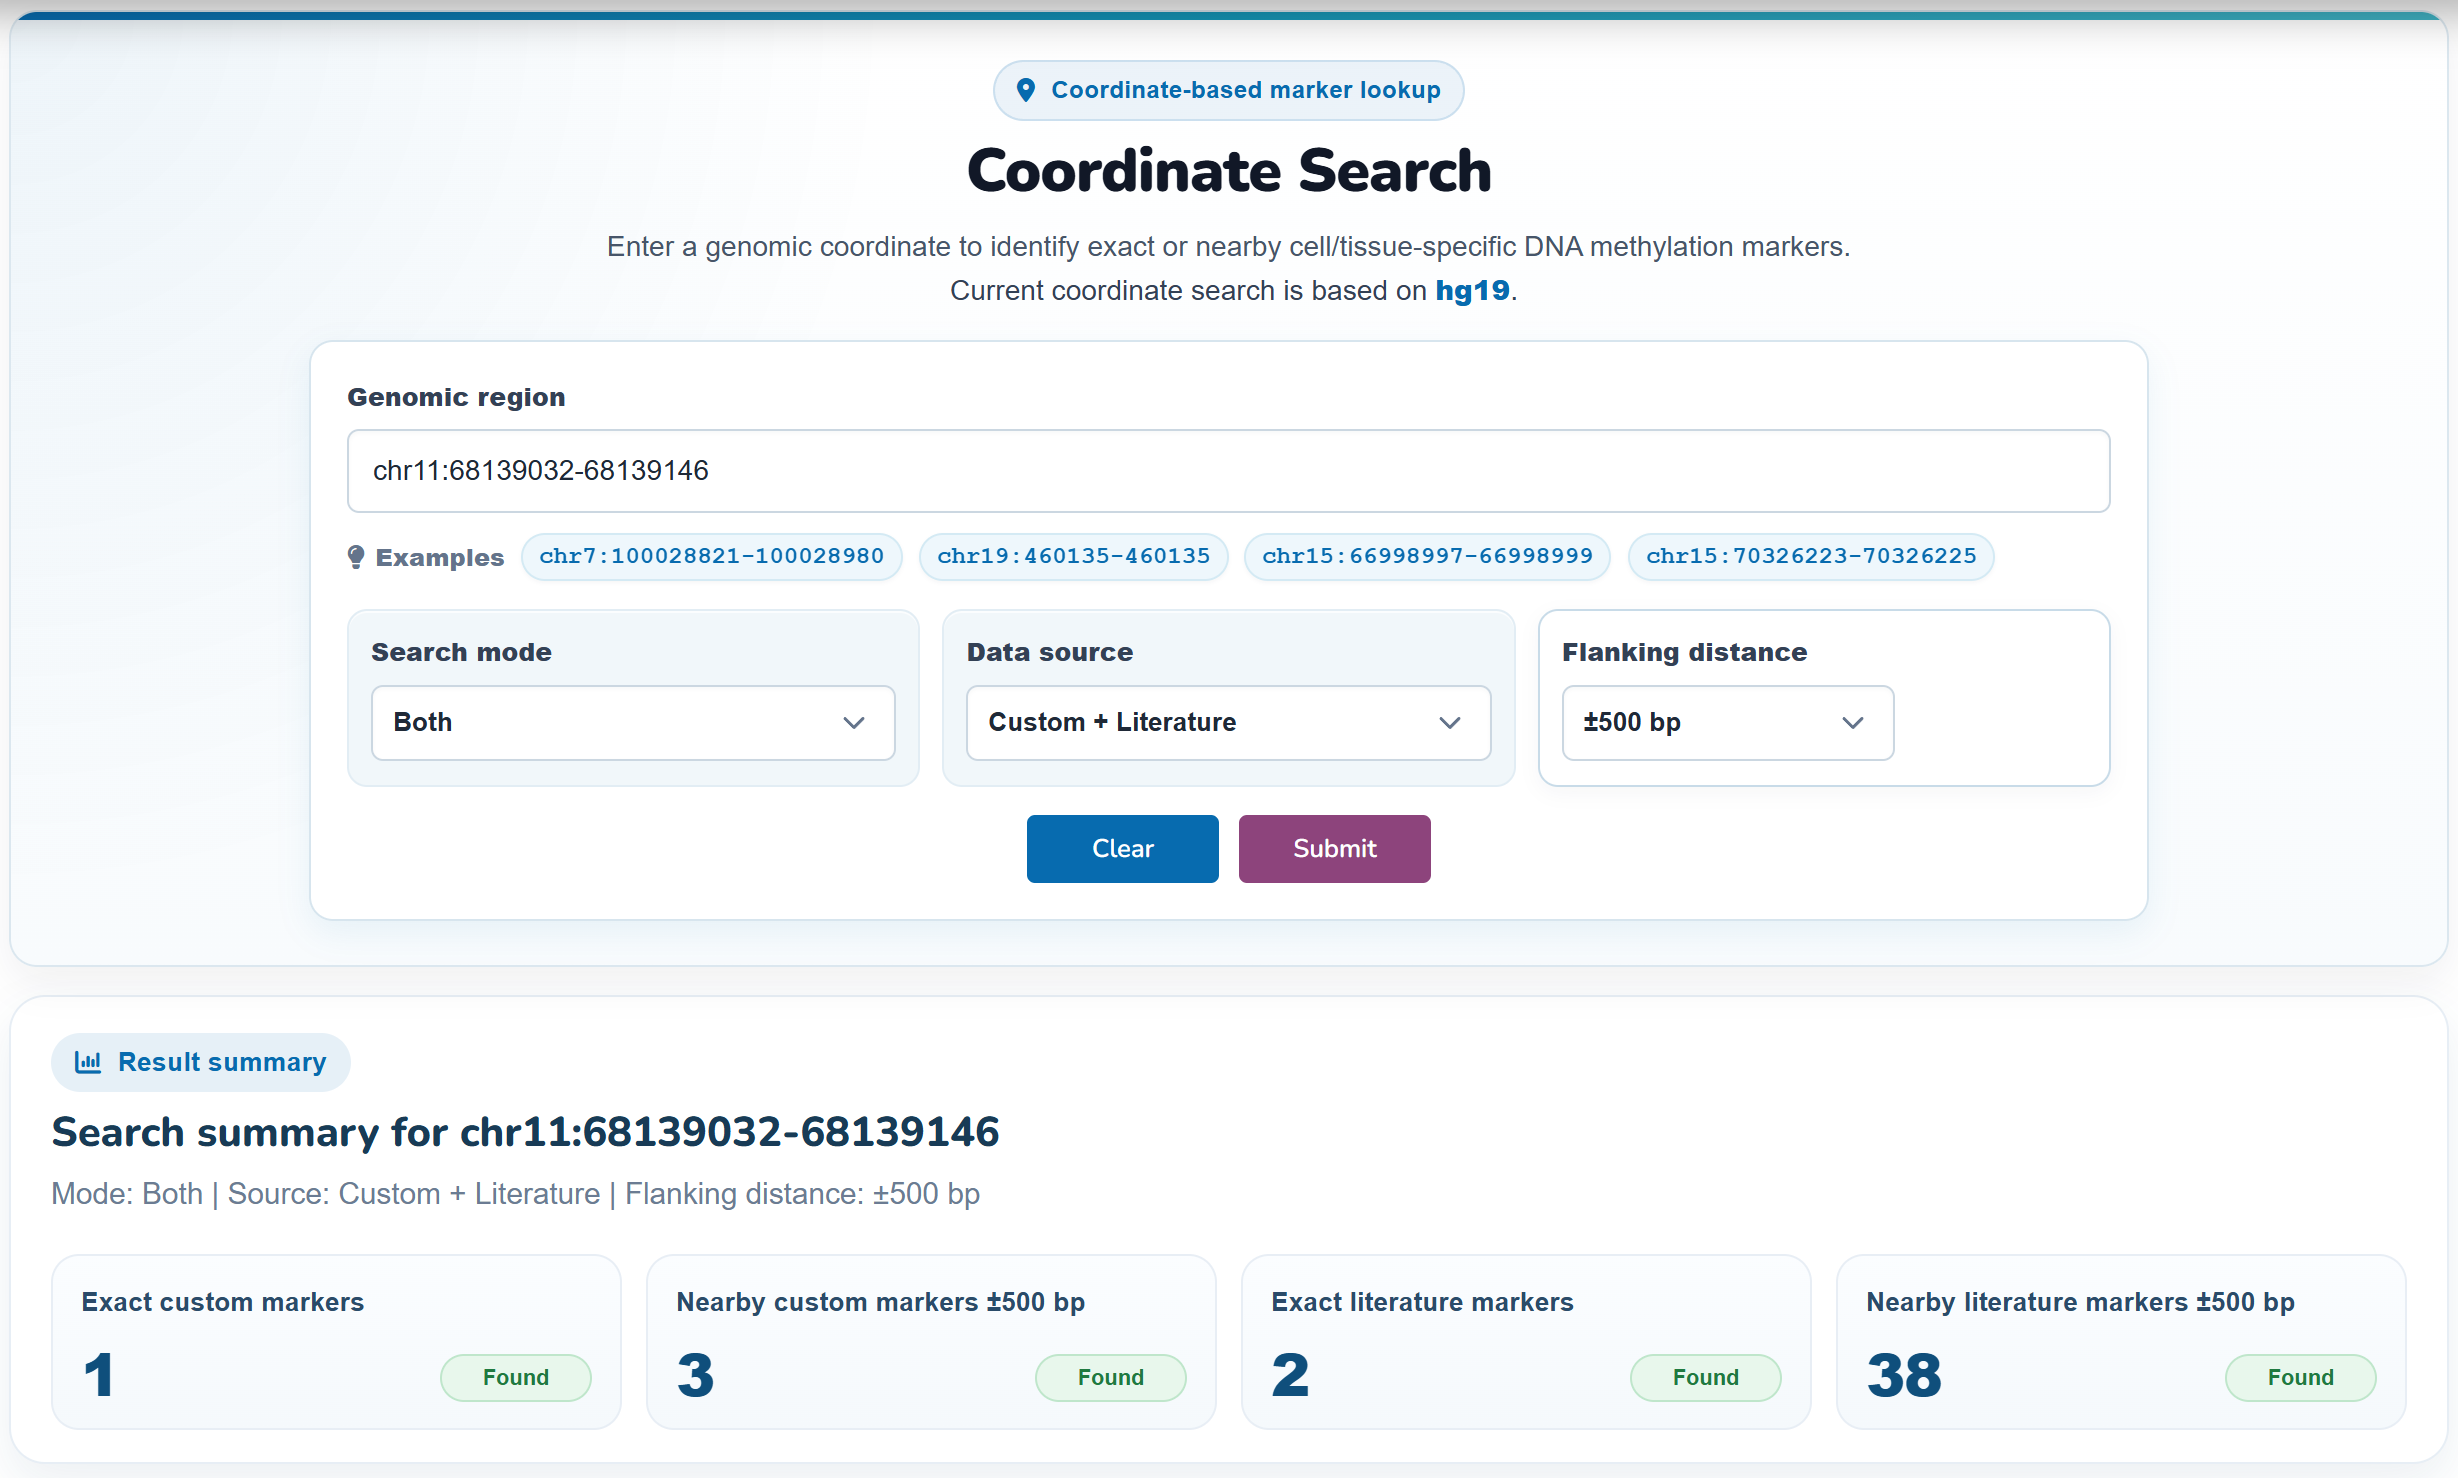The height and width of the screenshot is (1478, 2458).
Task: Click the Coordinate-based marker lookup badge
Action: 1228,90
